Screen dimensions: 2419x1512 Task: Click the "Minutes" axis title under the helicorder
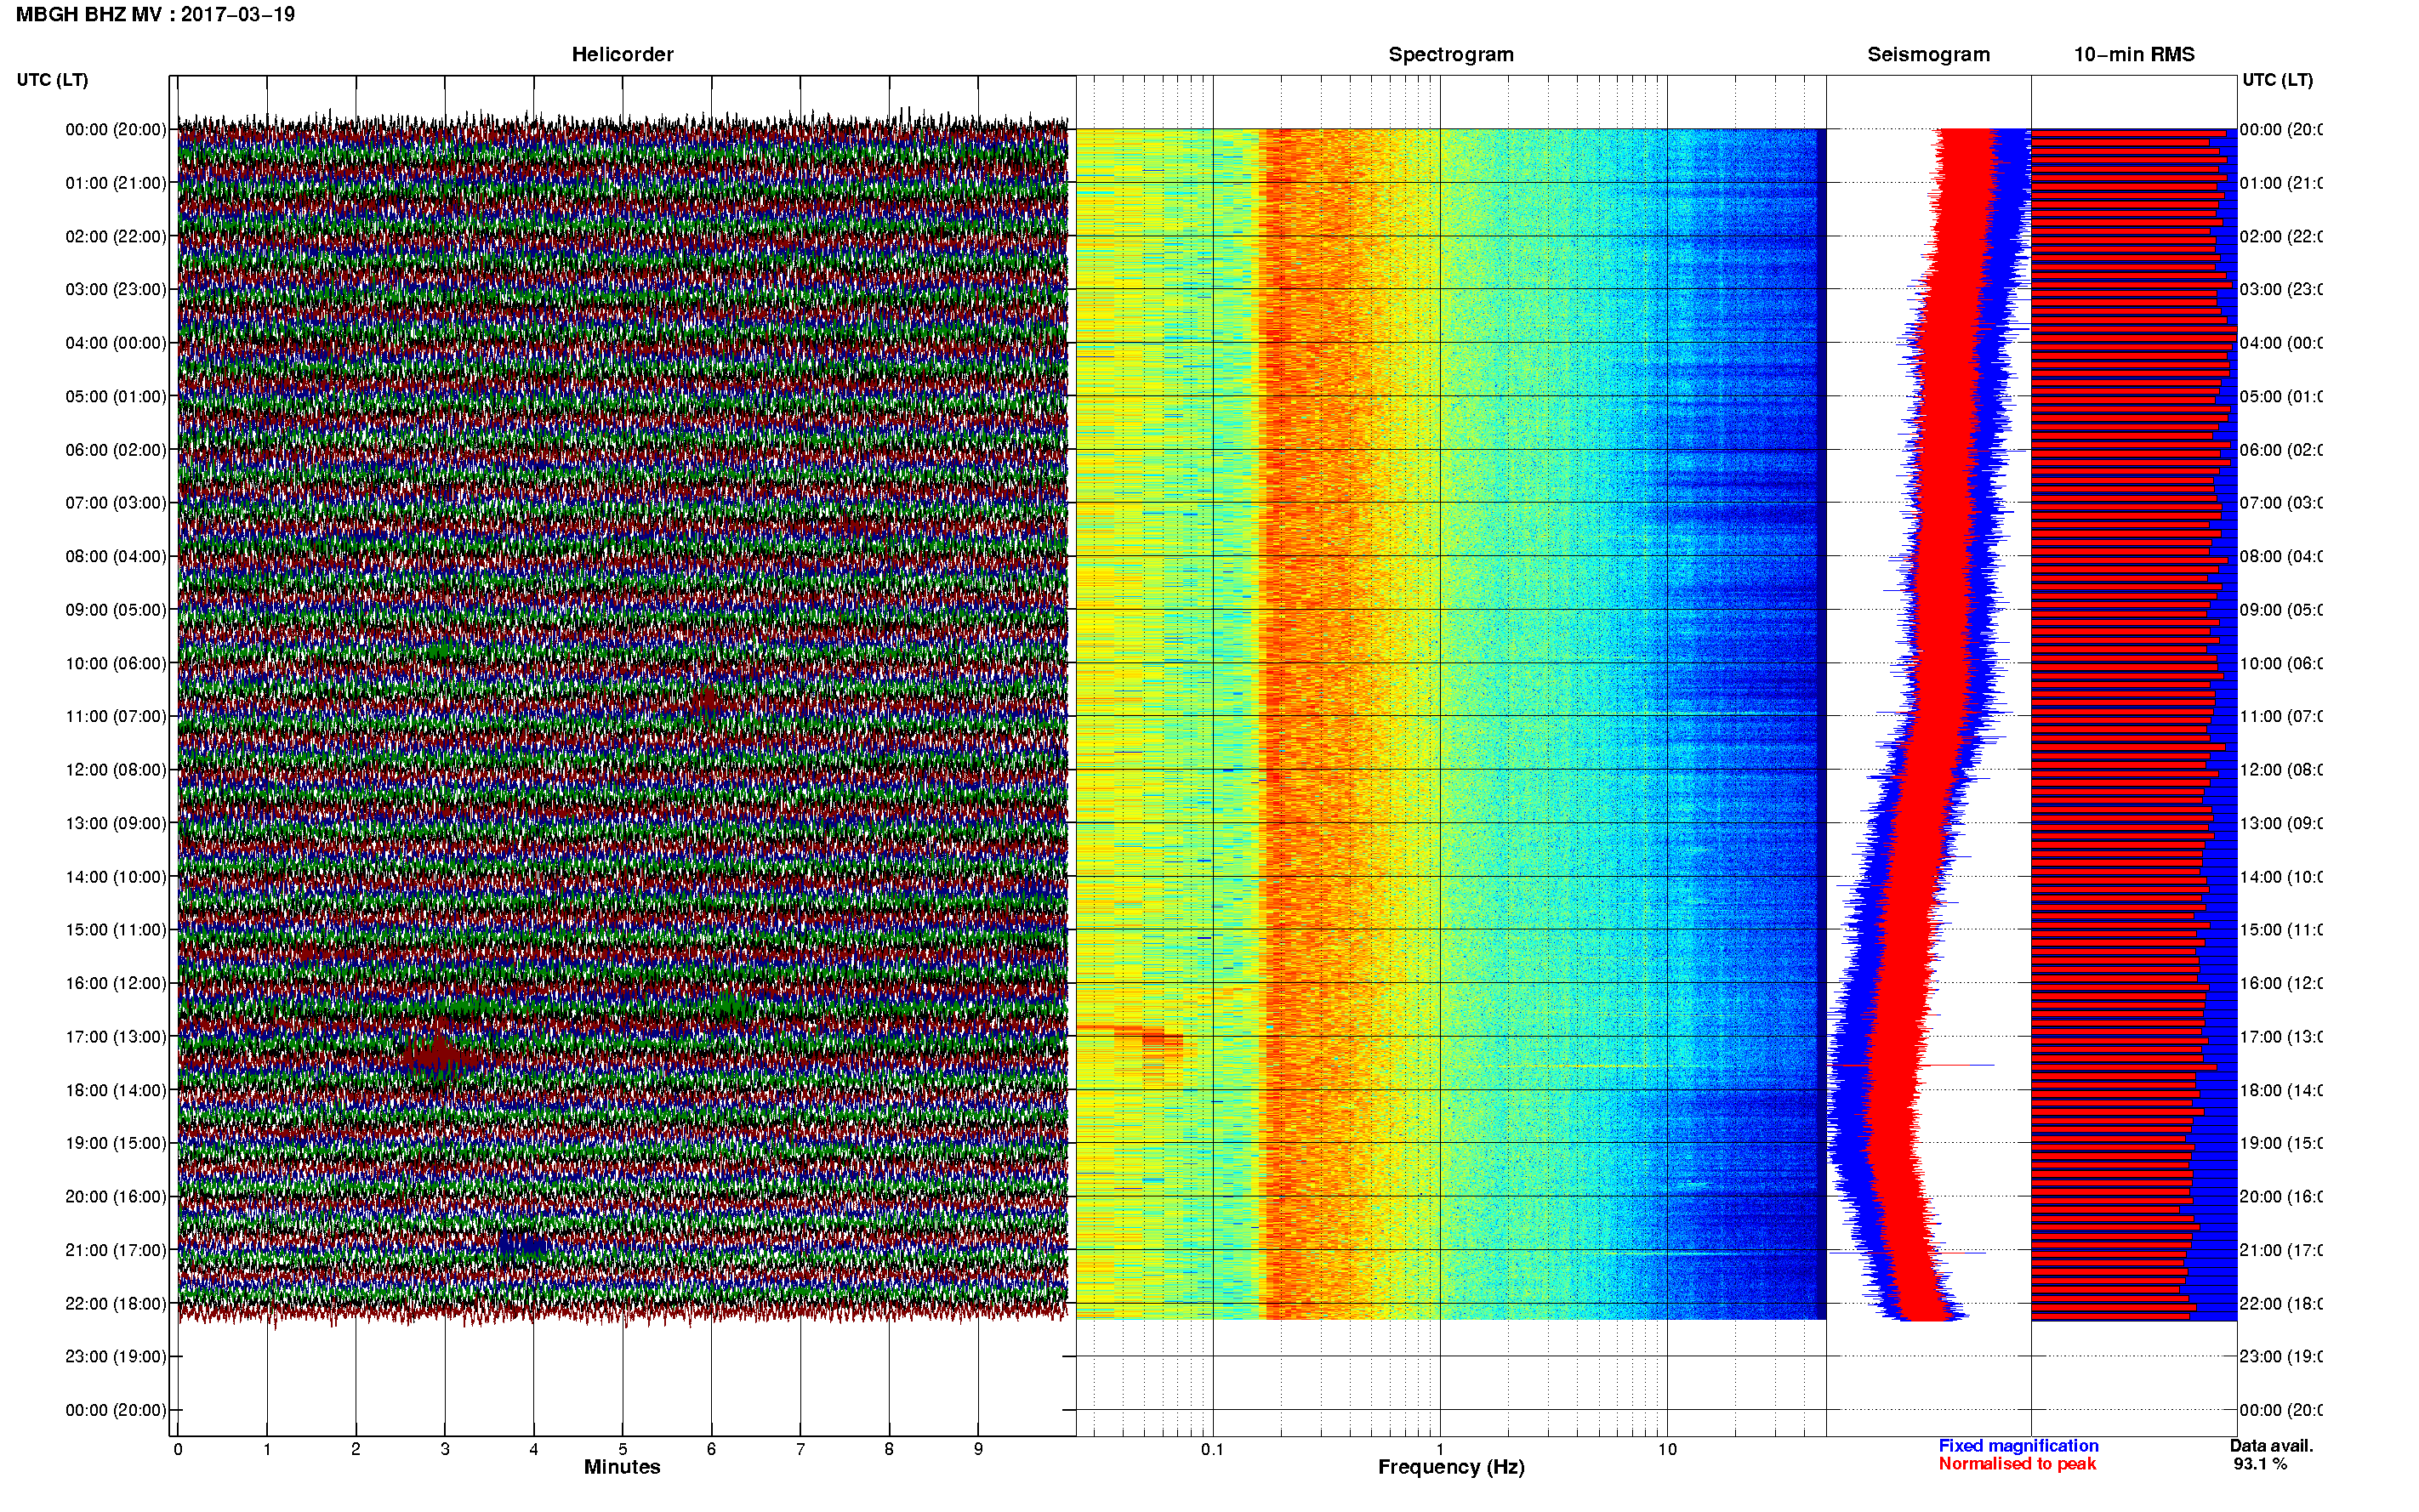(x=622, y=1467)
